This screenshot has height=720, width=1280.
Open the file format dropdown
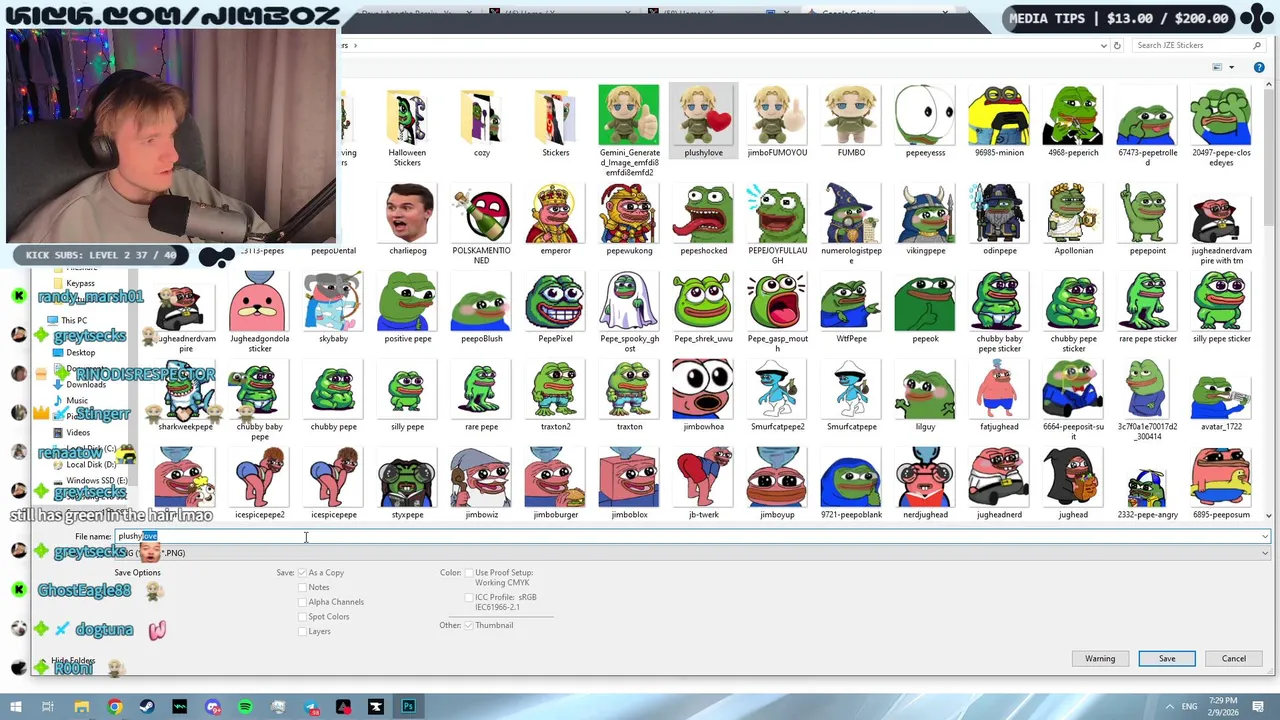tap(1265, 553)
